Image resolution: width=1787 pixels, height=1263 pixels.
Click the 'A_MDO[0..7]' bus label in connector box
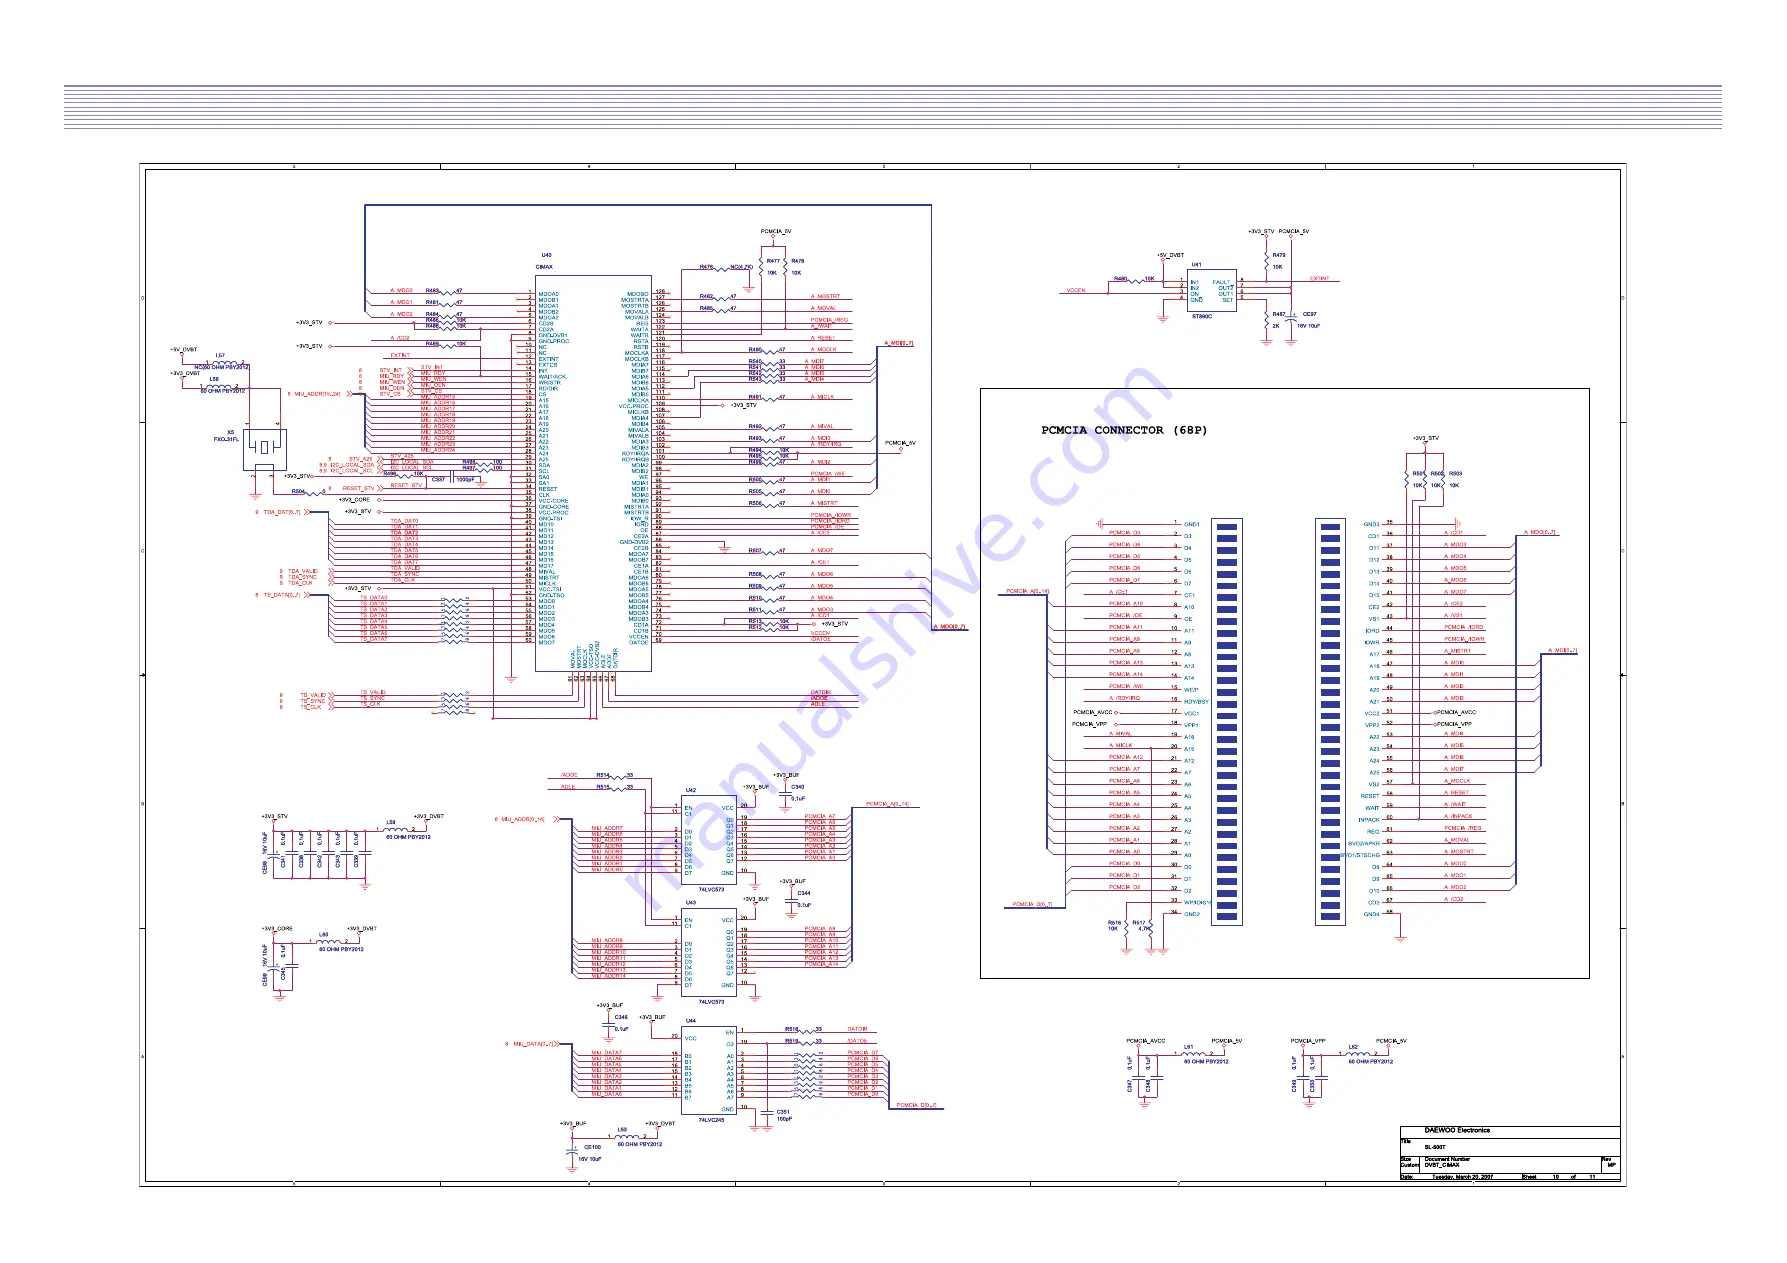click(1540, 532)
